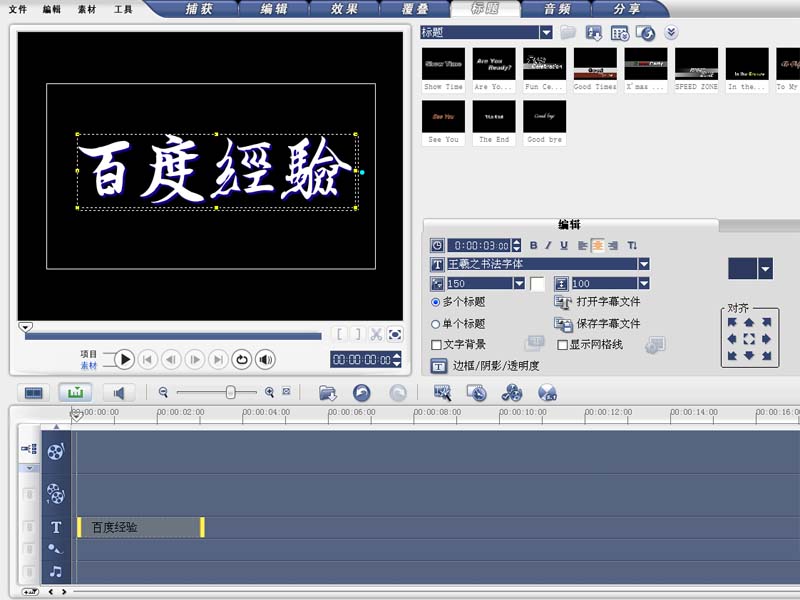Image resolution: width=800 pixels, height=600 pixels.
Task: Select the 'Show Time' title thumbnail
Action: point(443,70)
